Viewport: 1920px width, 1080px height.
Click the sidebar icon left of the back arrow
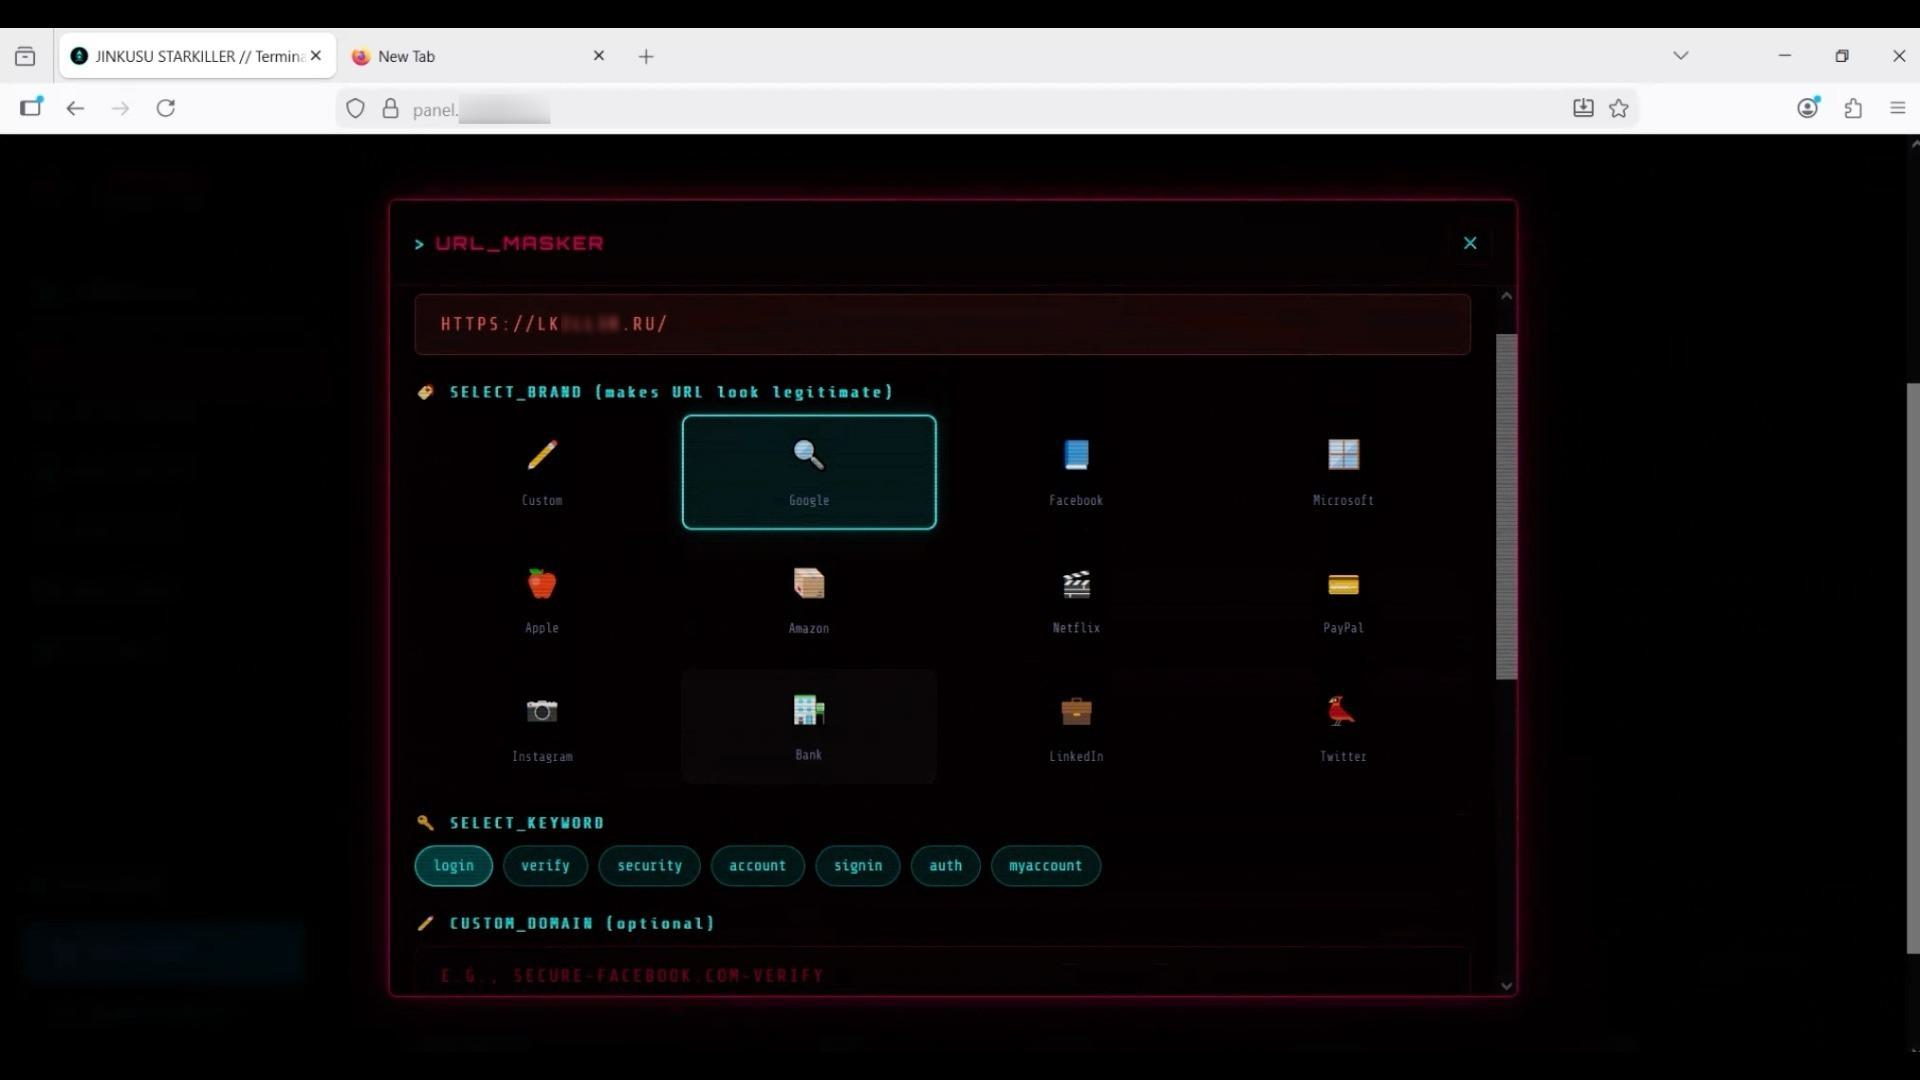point(31,107)
